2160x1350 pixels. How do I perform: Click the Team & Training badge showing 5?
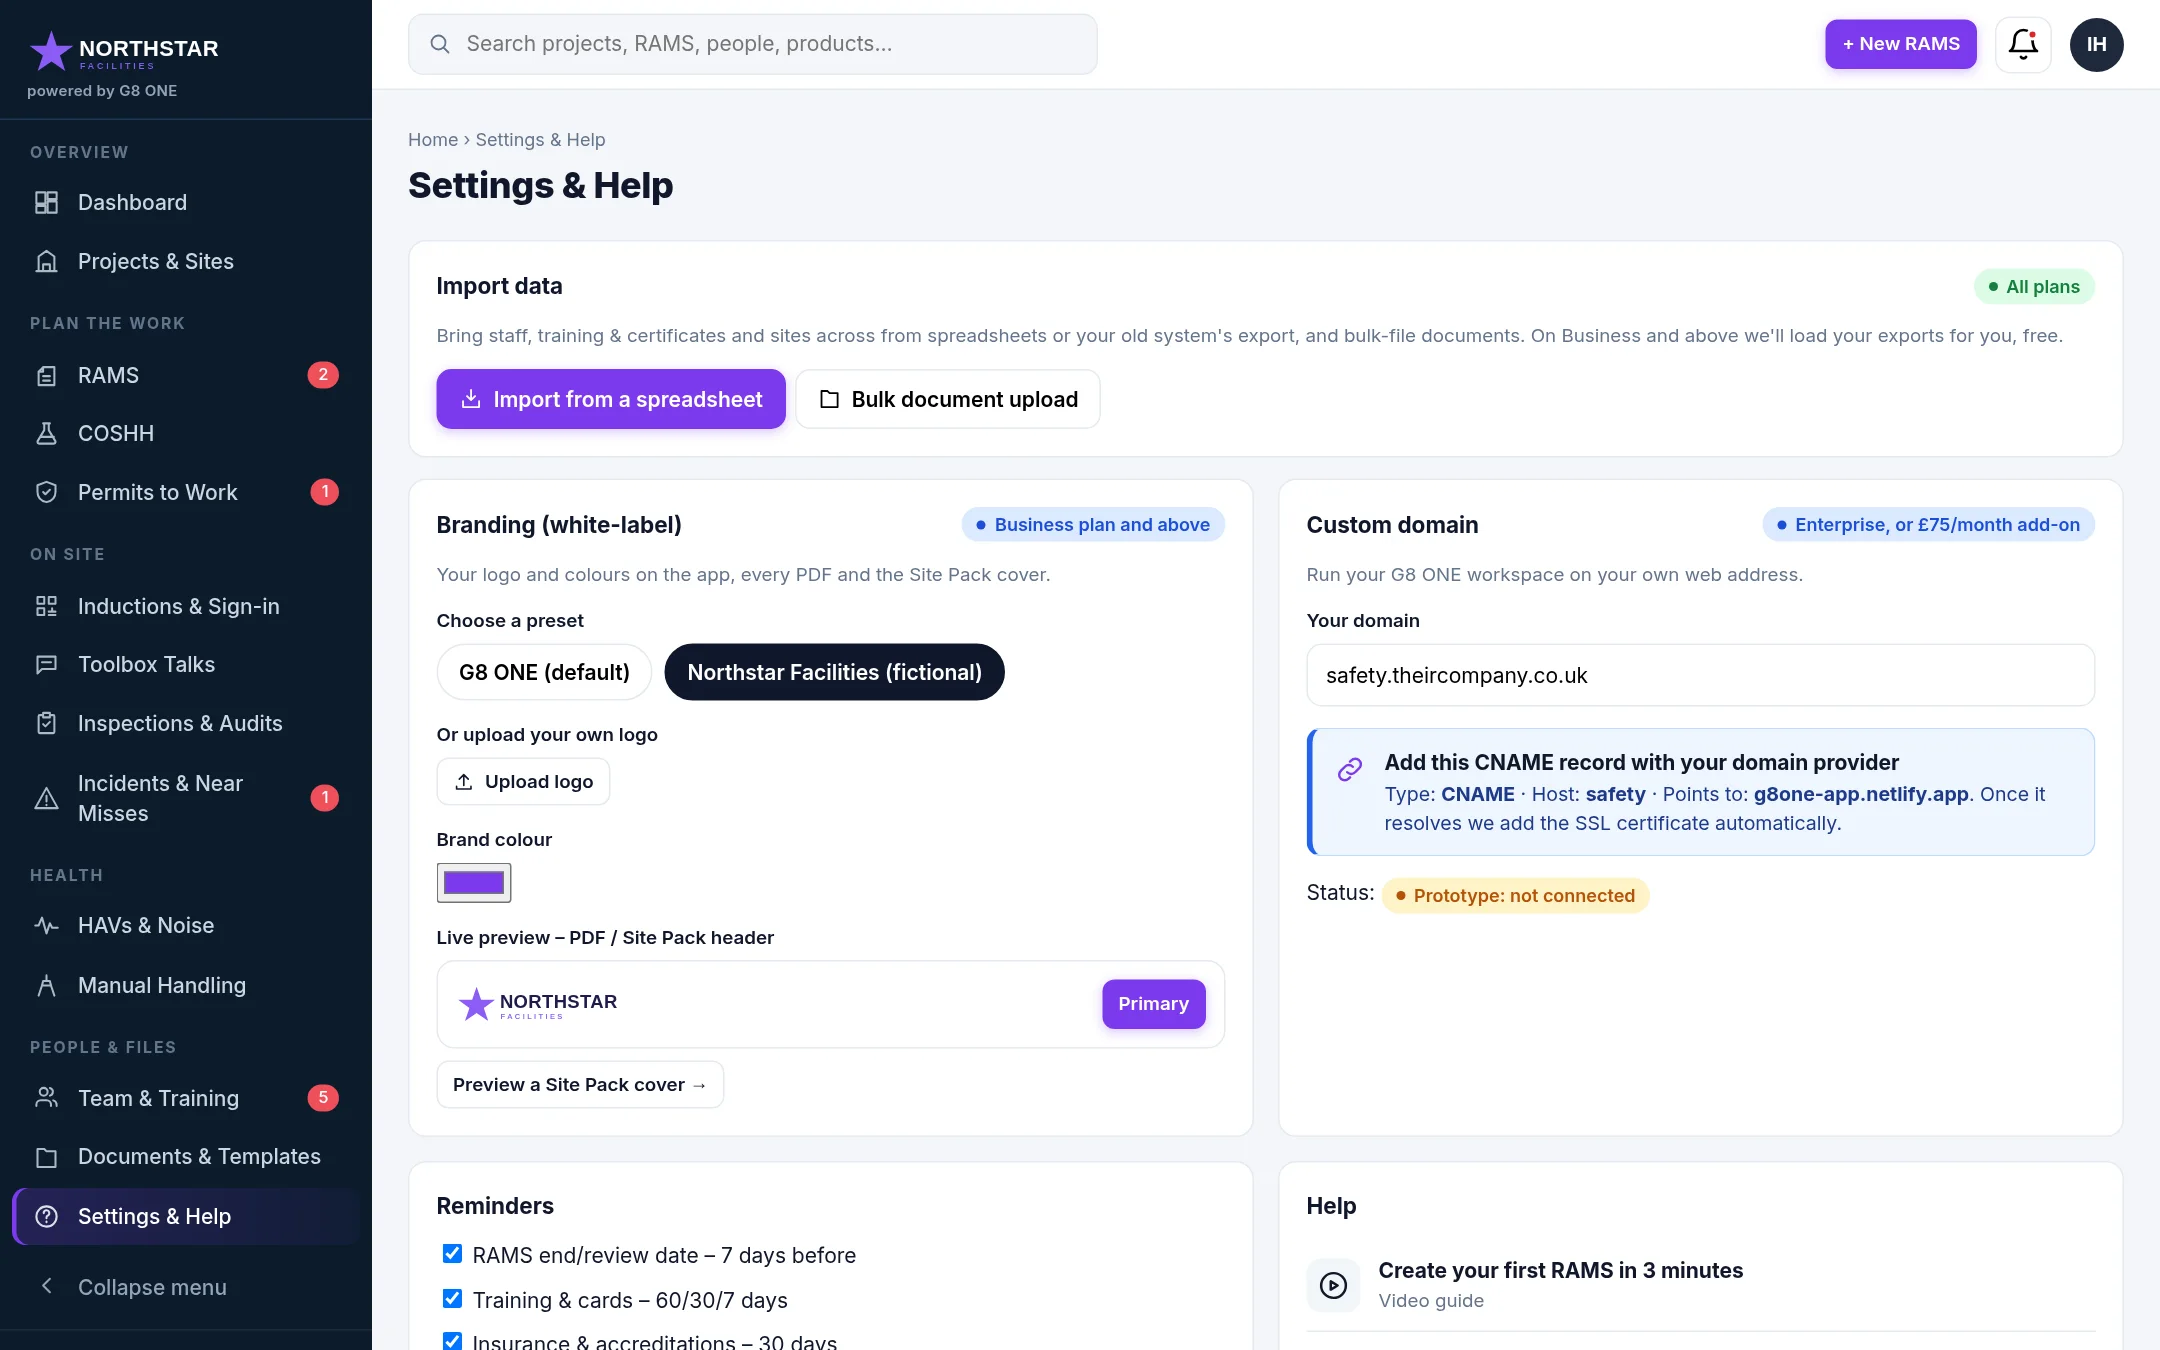(323, 1098)
